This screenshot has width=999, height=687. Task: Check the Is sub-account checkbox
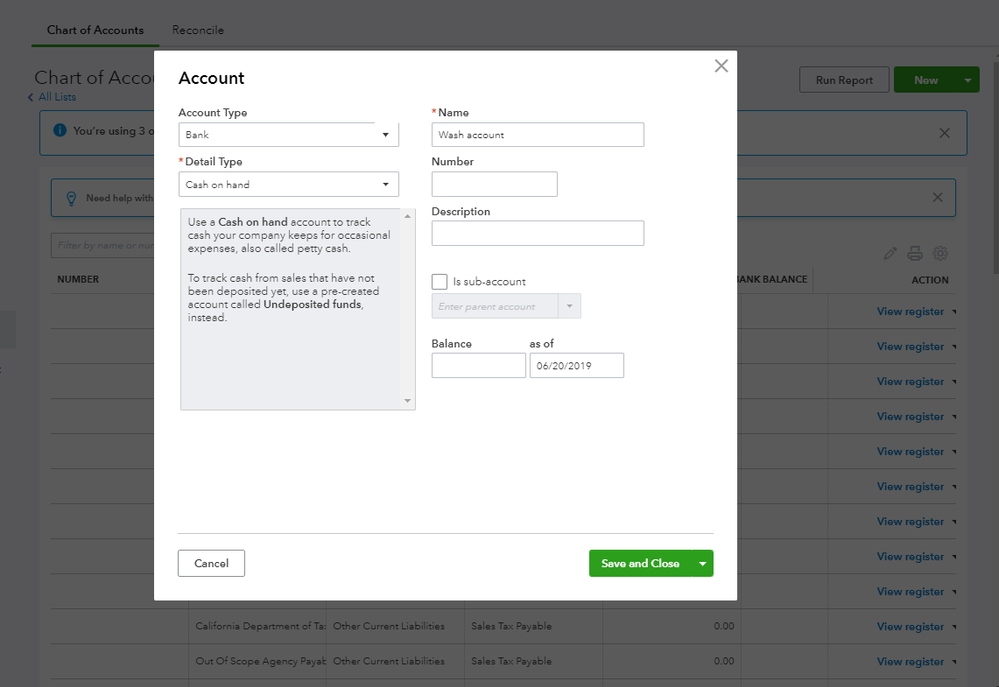[x=439, y=282]
